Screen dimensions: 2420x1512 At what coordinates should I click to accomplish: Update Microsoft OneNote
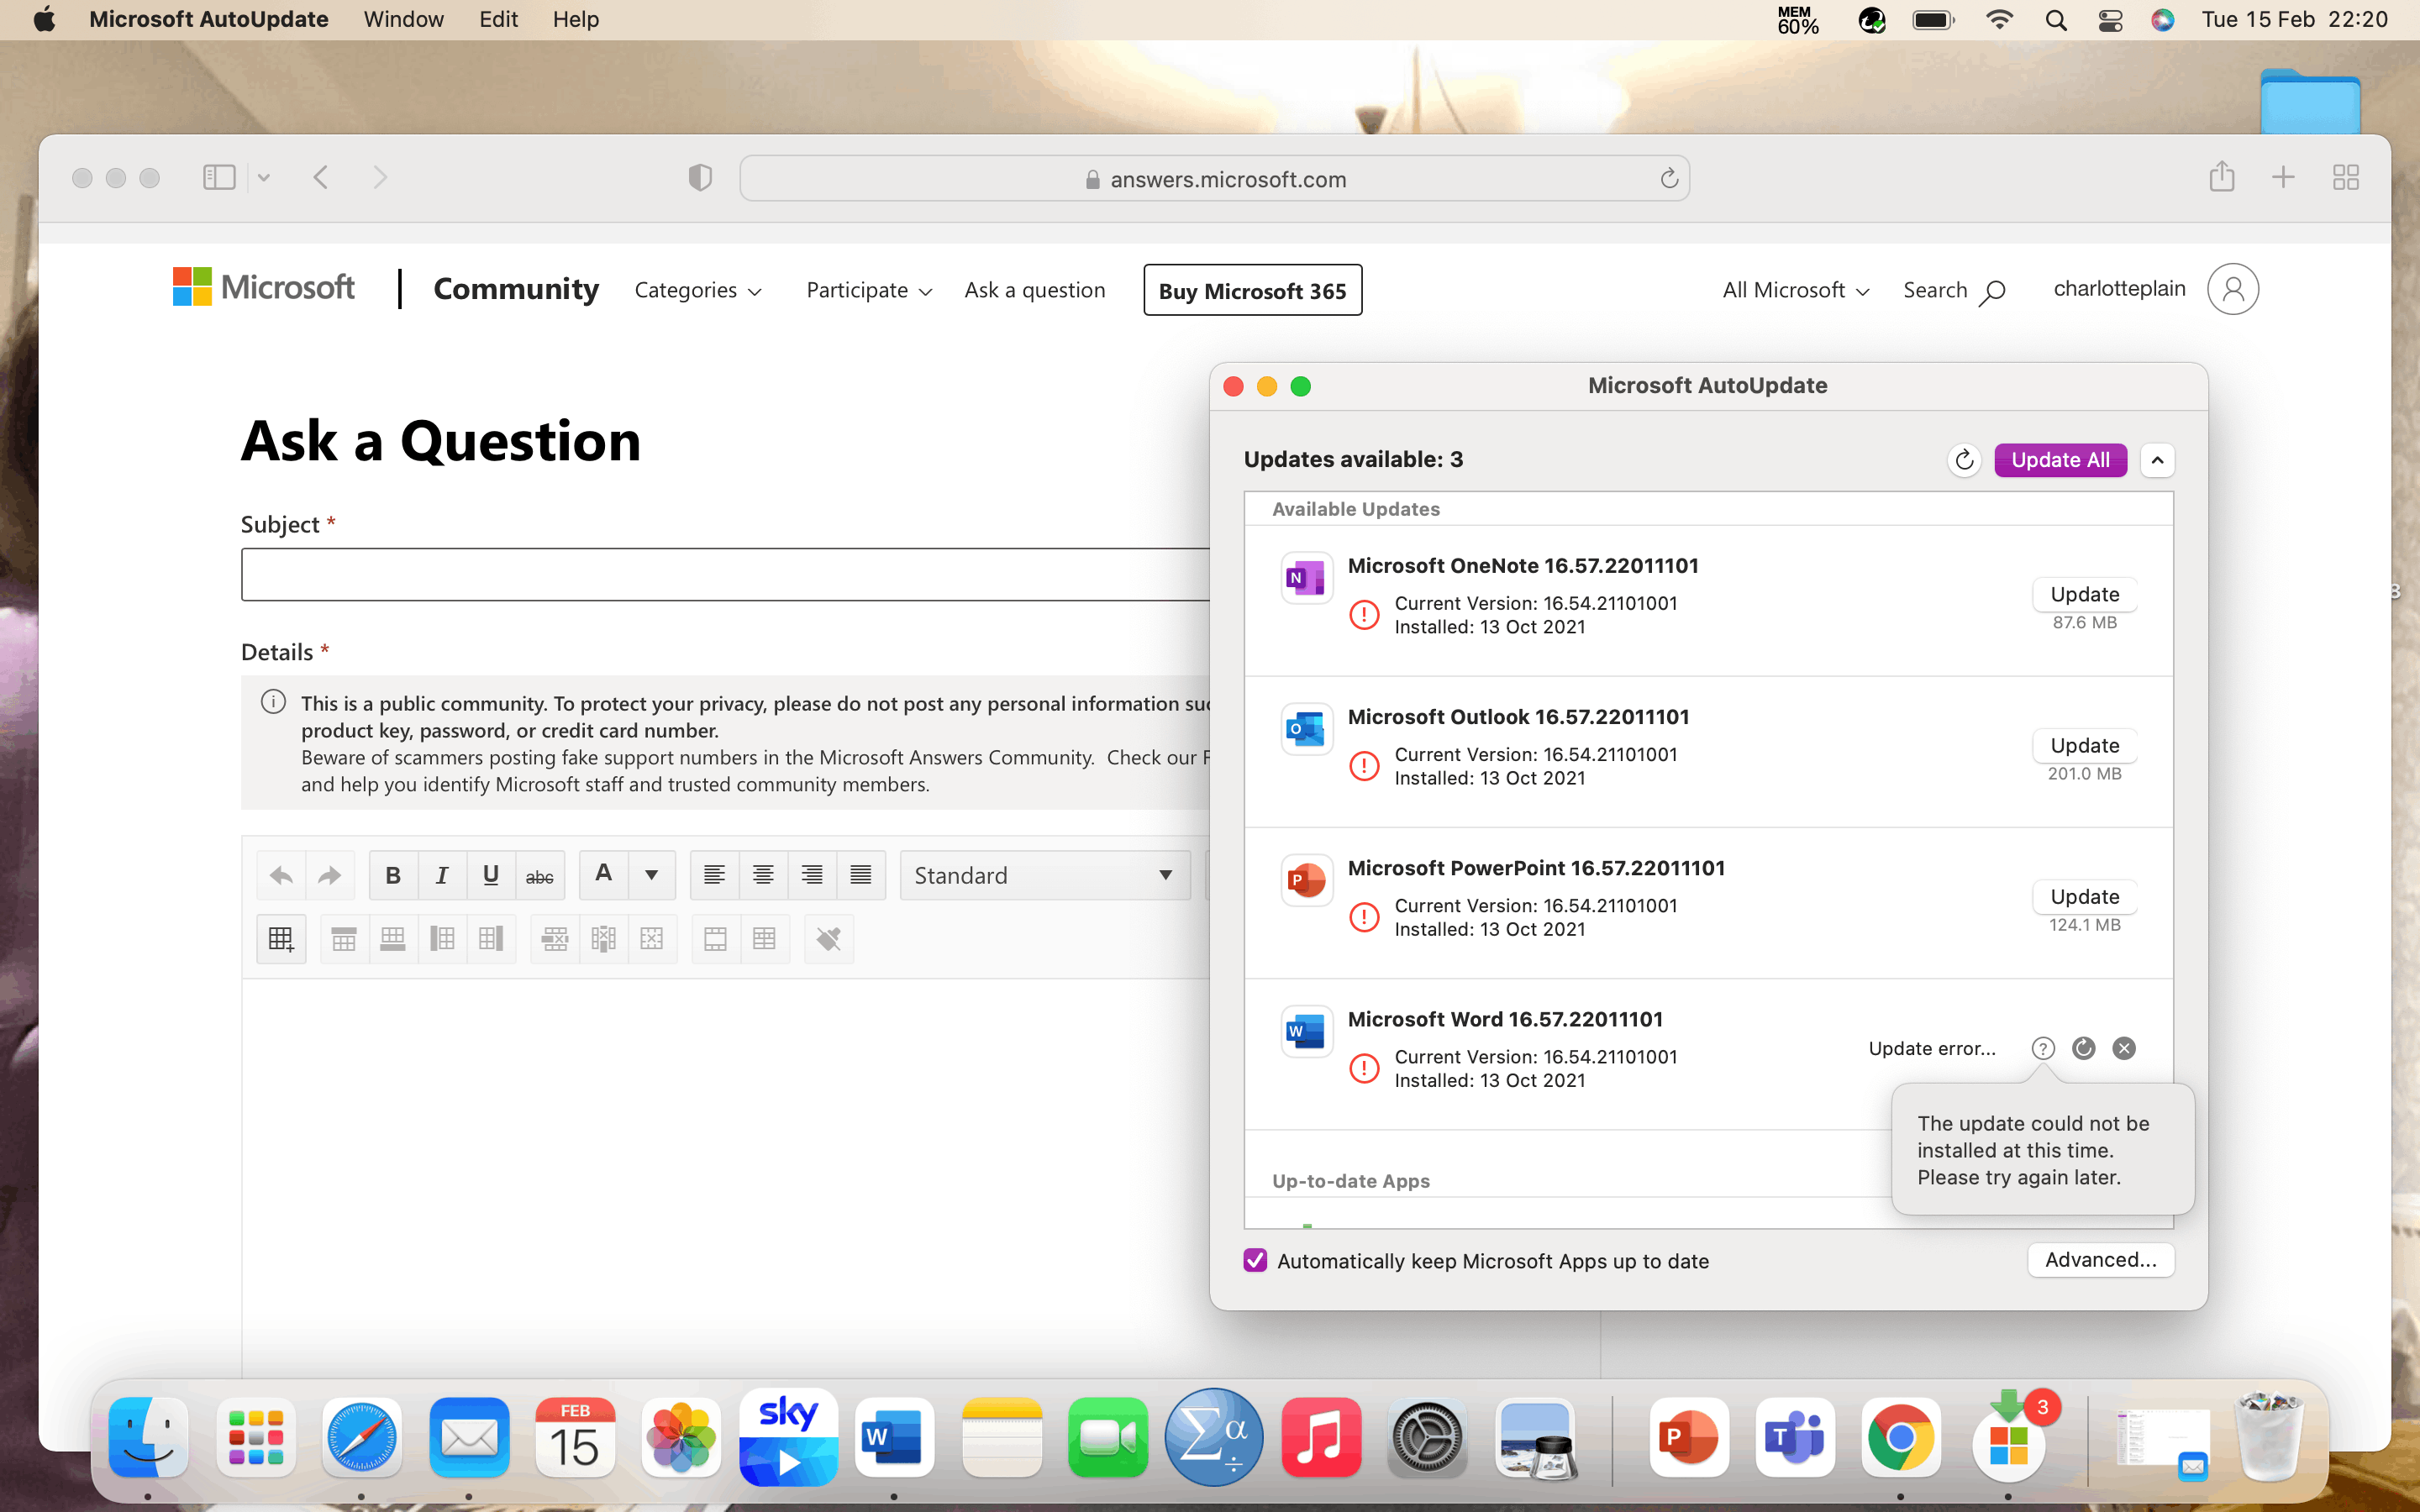pos(2084,594)
